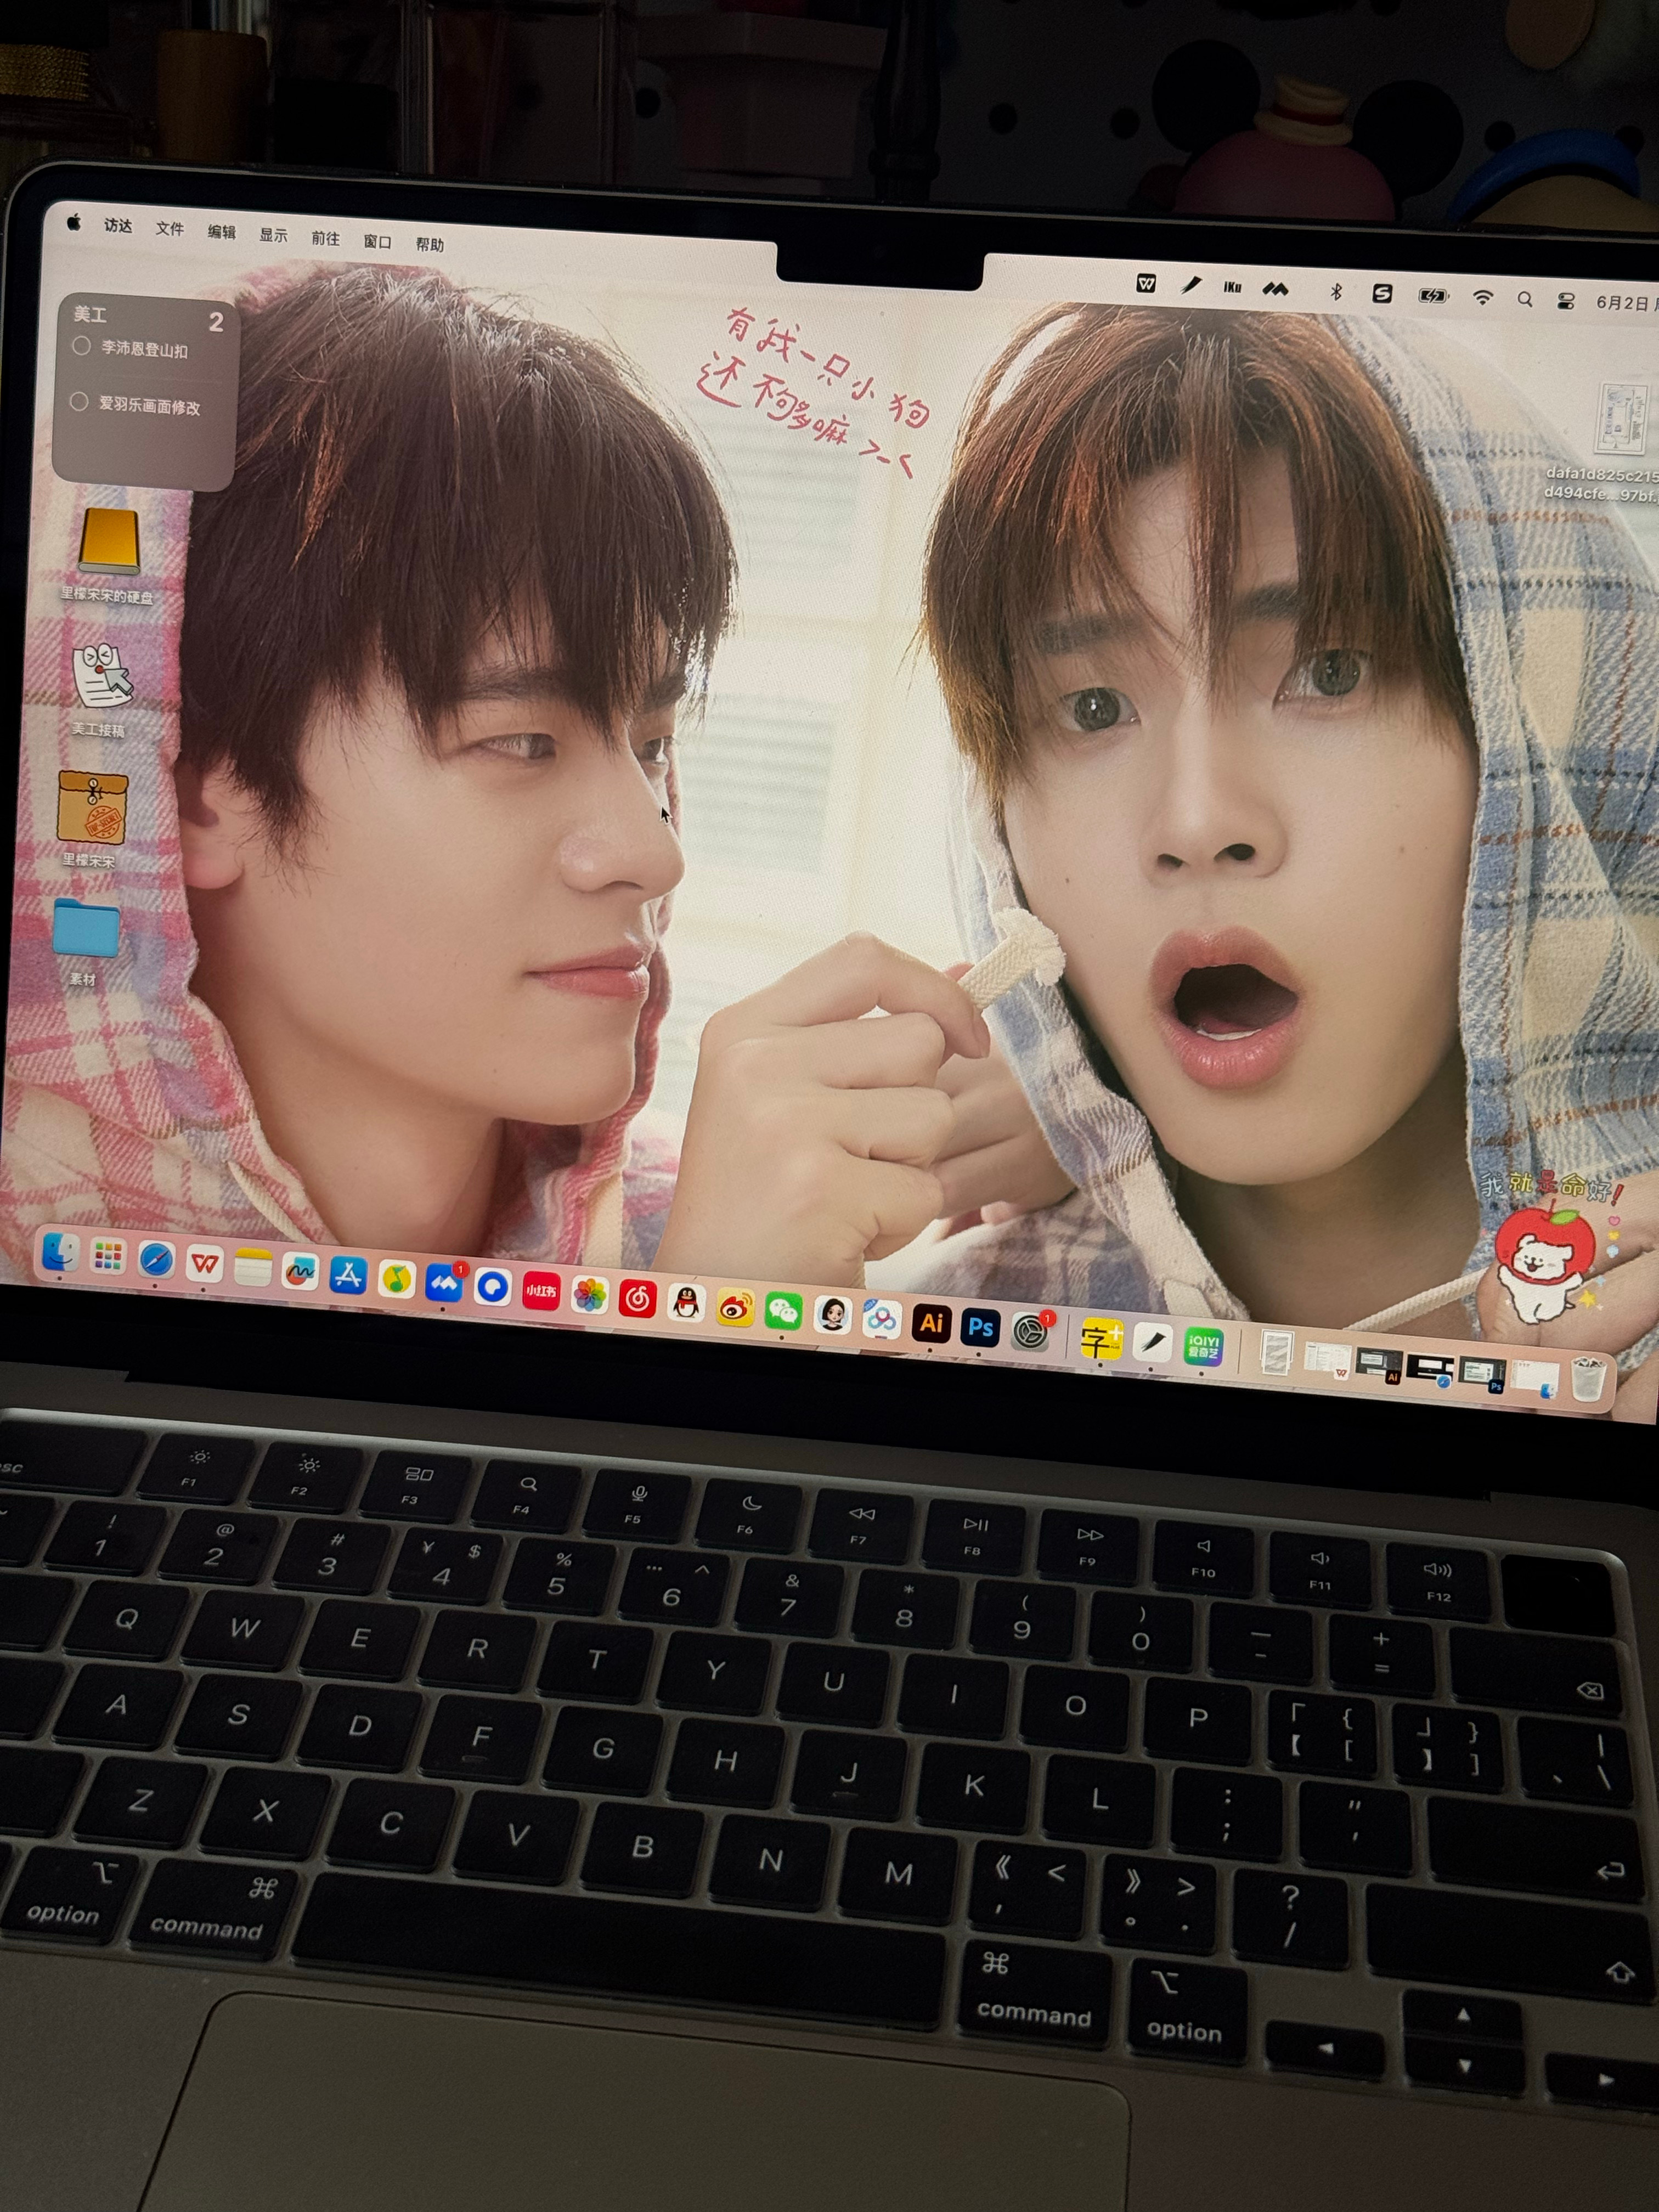Select the 美工接稿 desktop shortcut
Viewport: 1659px width, 2212px height.
(x=102, y=675)
